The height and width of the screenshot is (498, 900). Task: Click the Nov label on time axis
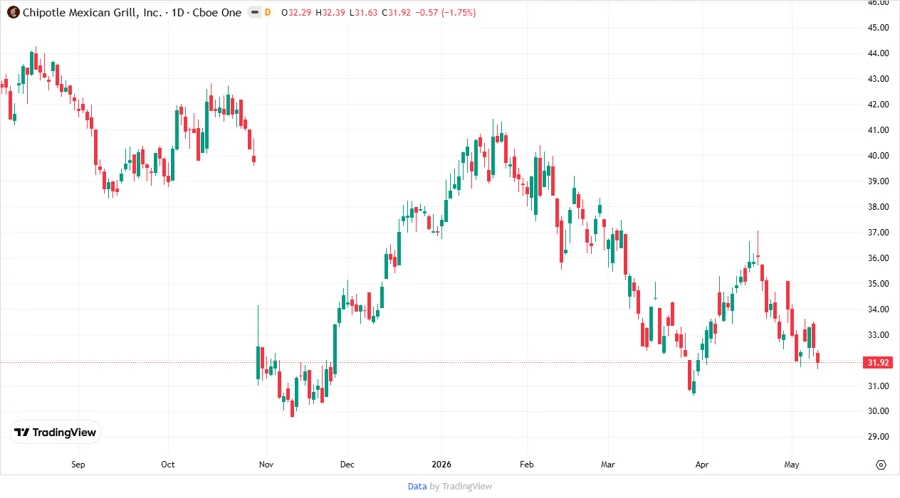[x=266, y=465]
